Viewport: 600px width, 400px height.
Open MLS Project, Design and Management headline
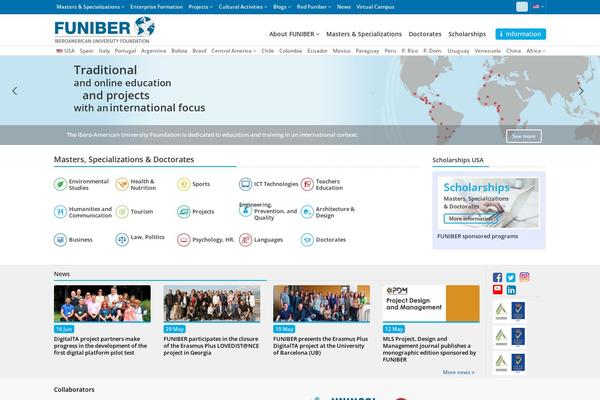click(429, 349)
